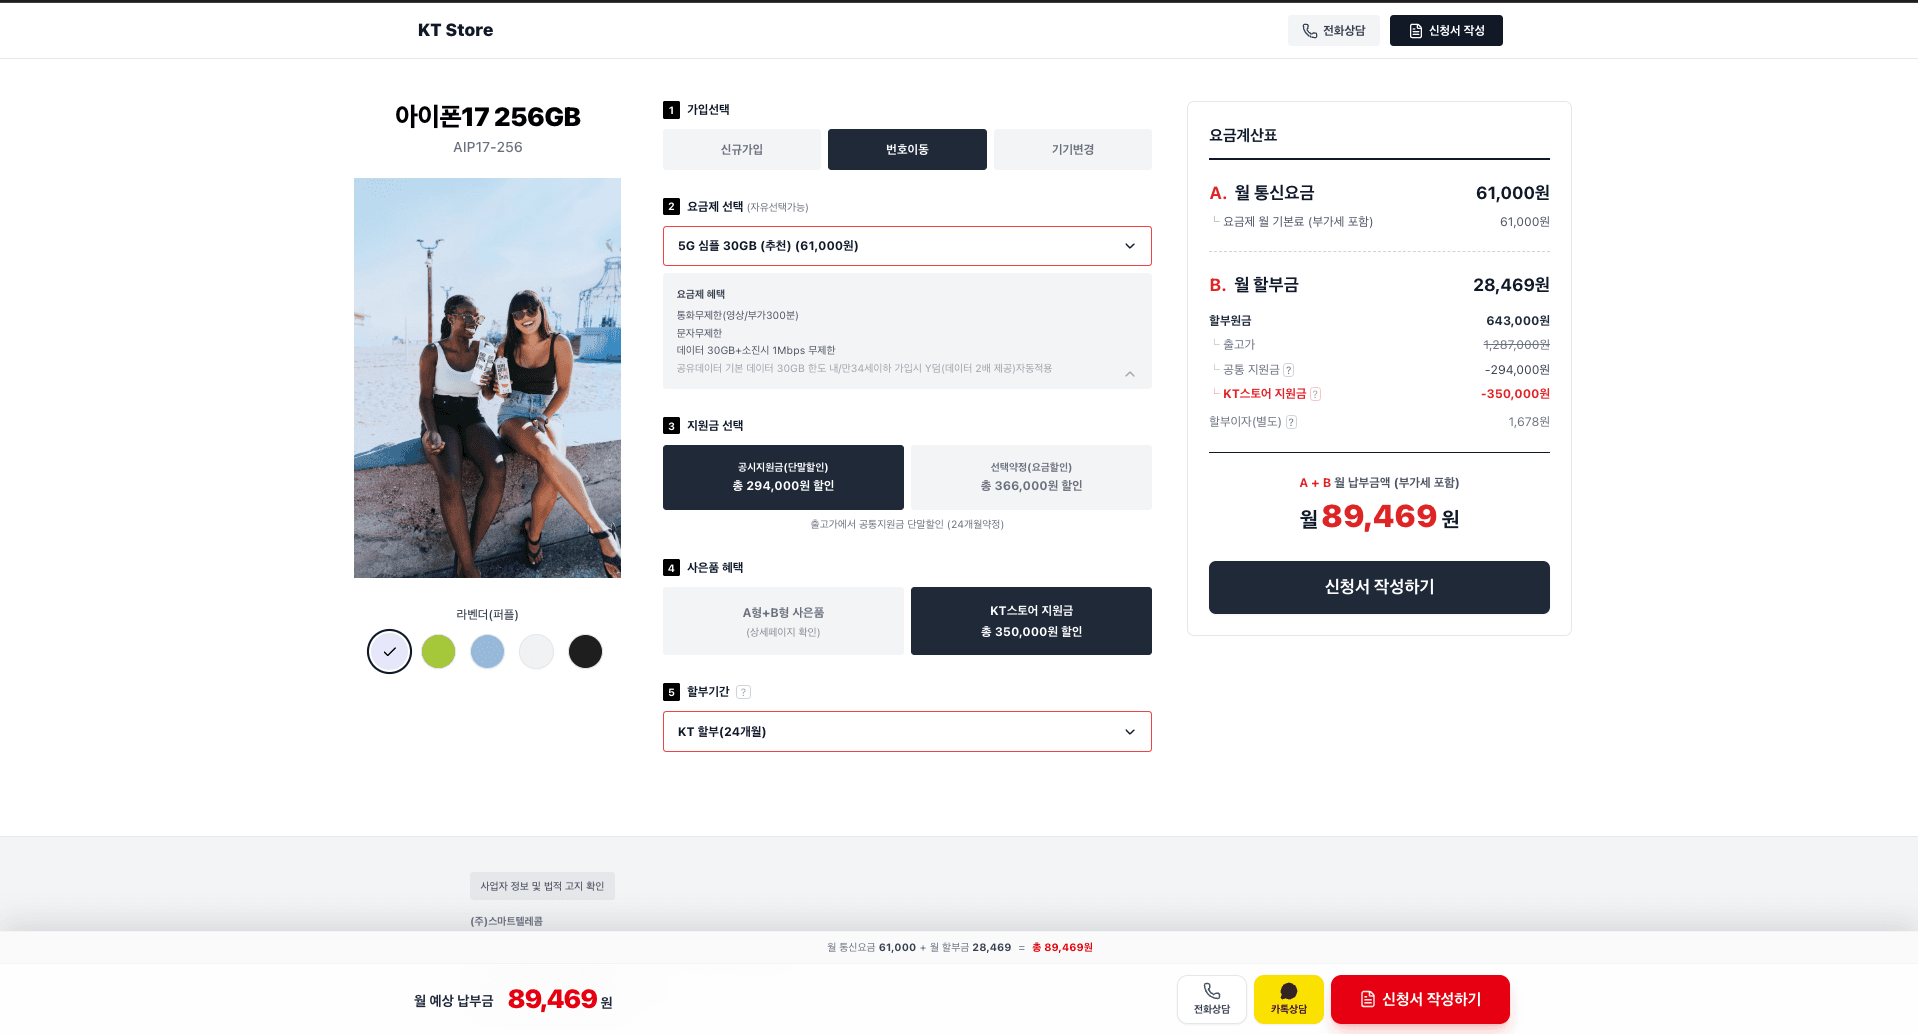
Task: Click the header 신청서 작성 document button
Action: (x=1446, y=31)
